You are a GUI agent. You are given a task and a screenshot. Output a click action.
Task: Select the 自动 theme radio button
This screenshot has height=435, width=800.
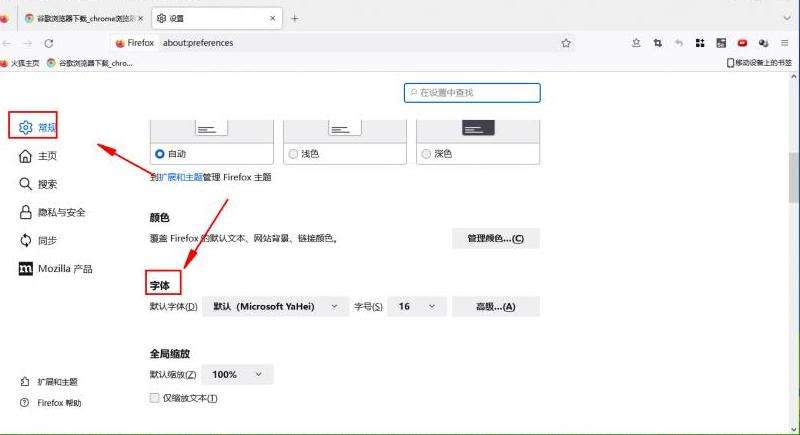(x=160, y=153)
